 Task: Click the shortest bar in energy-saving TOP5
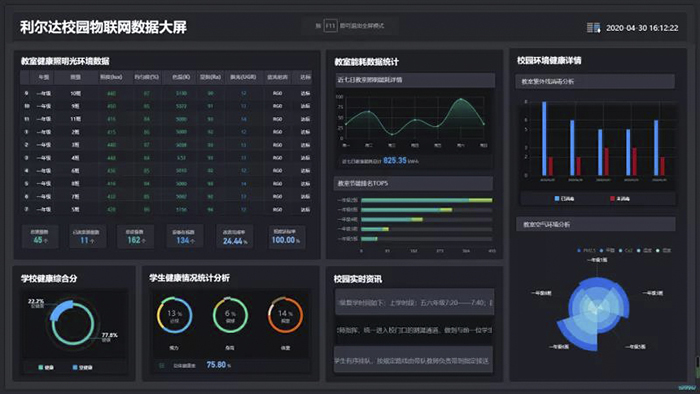click(369, 239)
